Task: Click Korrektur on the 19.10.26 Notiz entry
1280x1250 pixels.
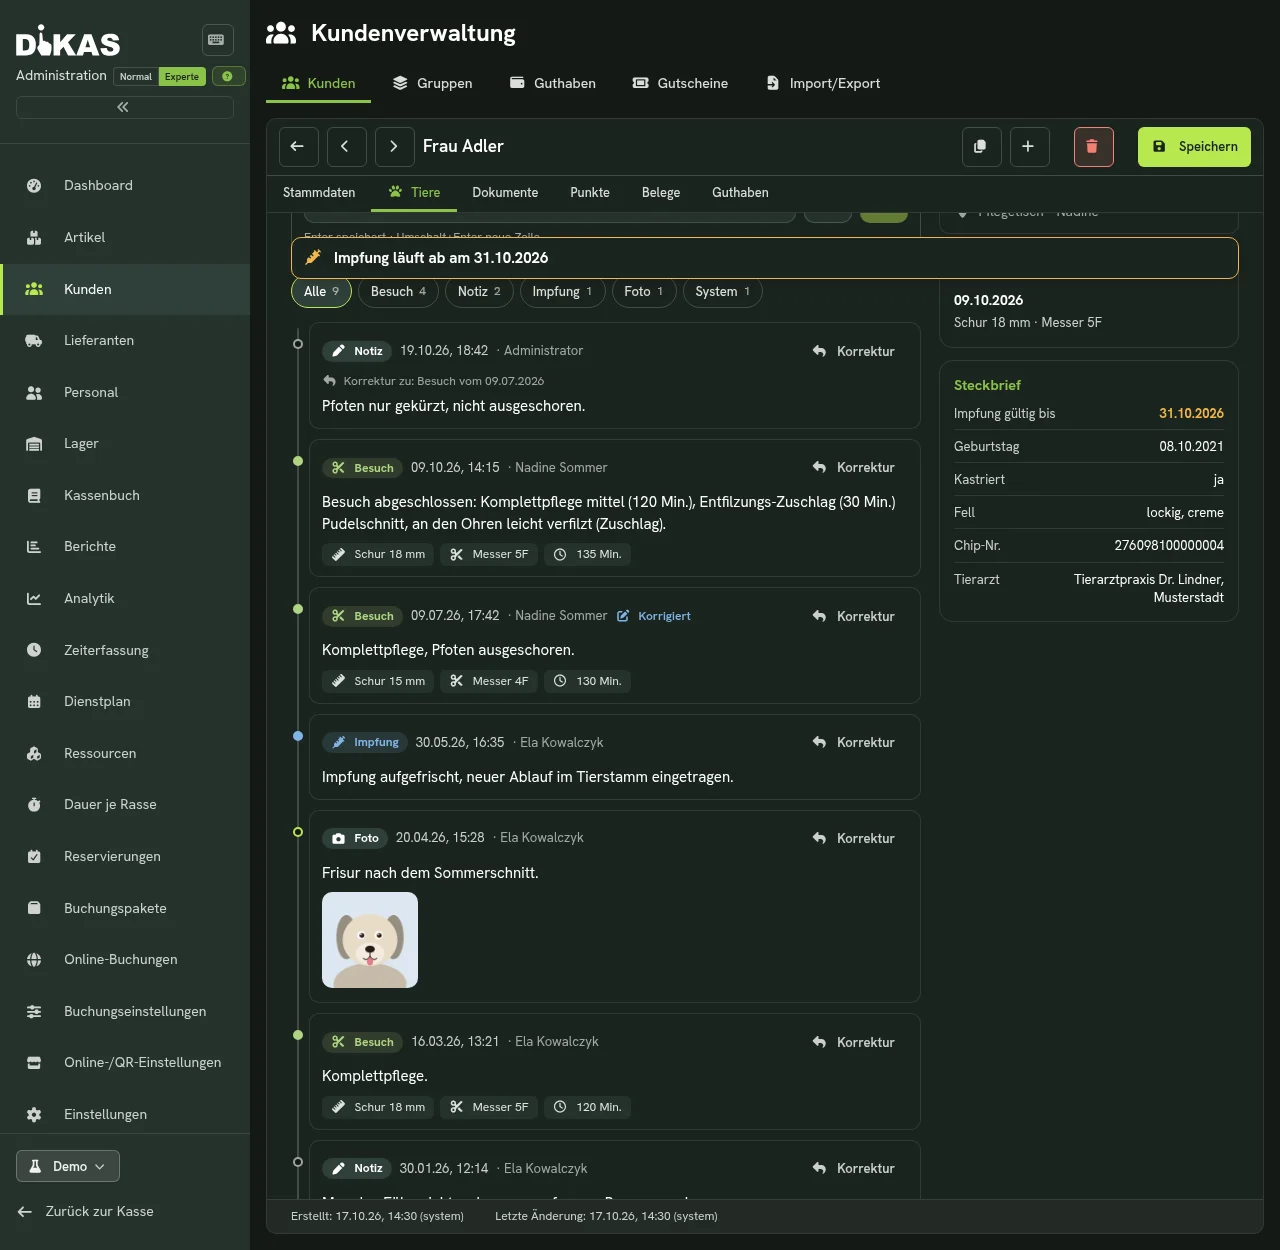Action: (x=854, y=352)
